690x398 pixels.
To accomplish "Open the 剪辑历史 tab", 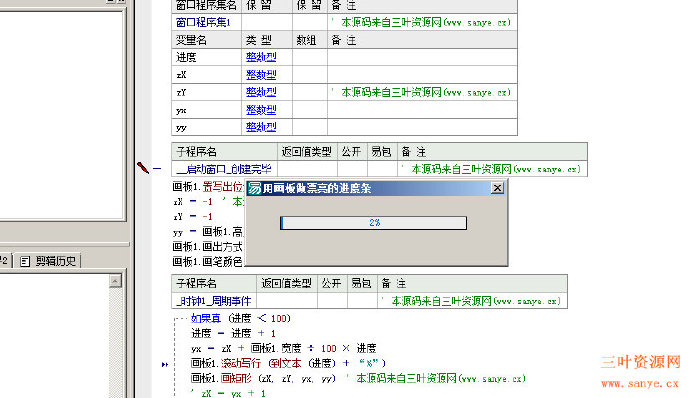I will click(48, 261).
